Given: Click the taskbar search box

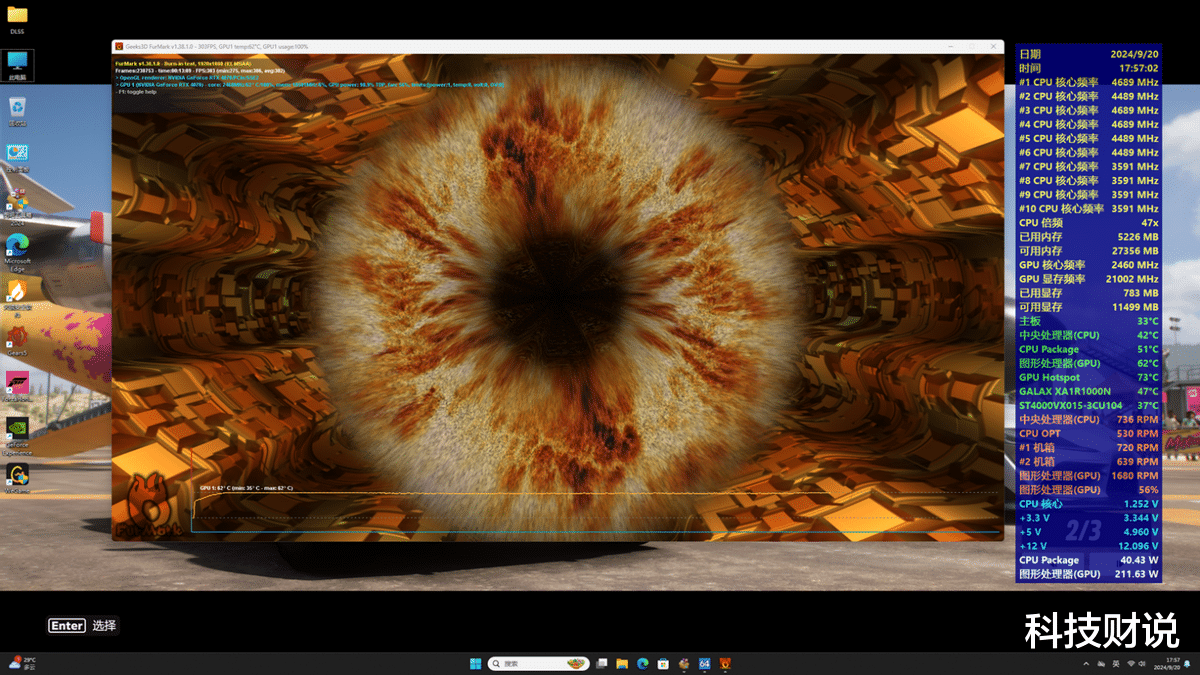Looking at the screenshot, I should (539, 663).
